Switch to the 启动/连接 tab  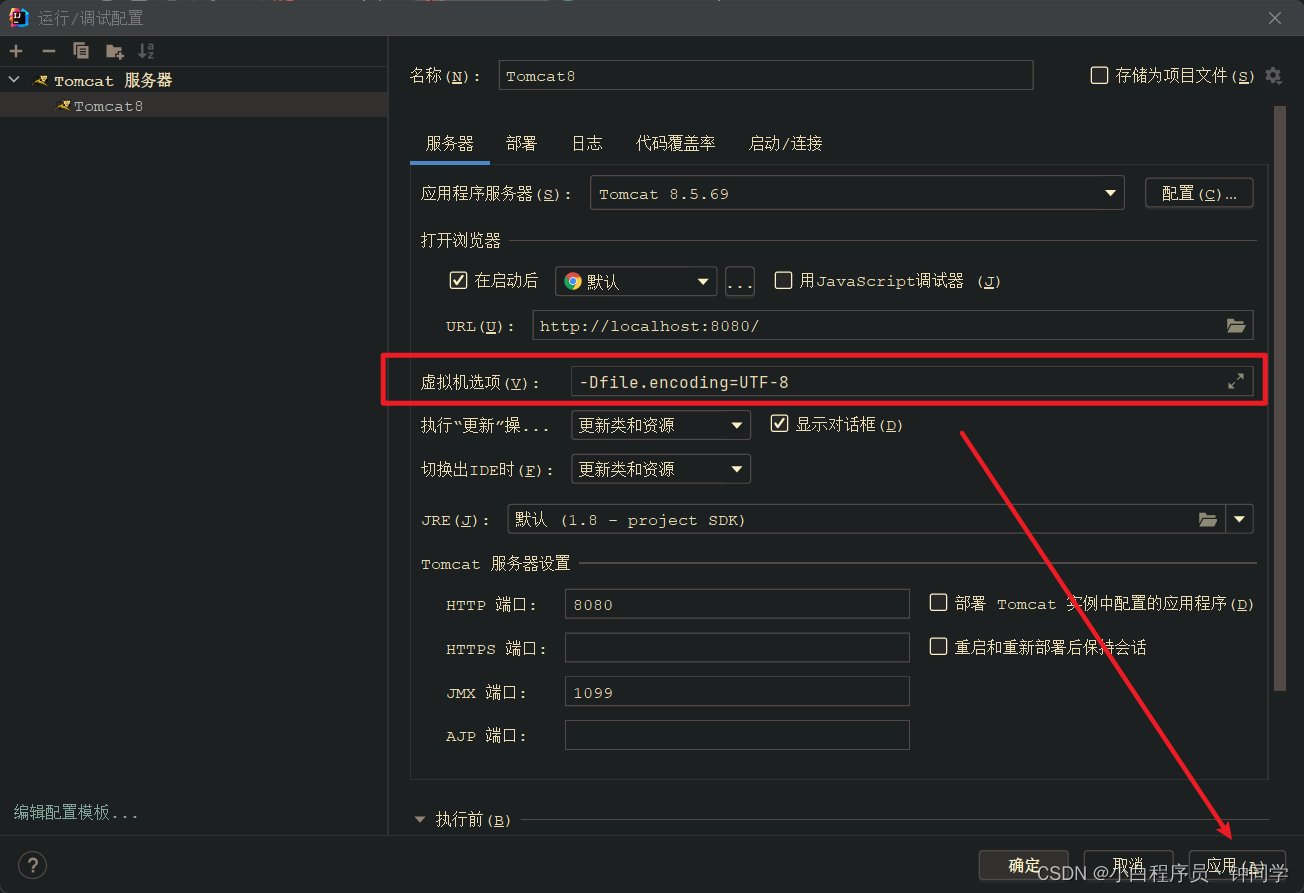coord(786,144)
